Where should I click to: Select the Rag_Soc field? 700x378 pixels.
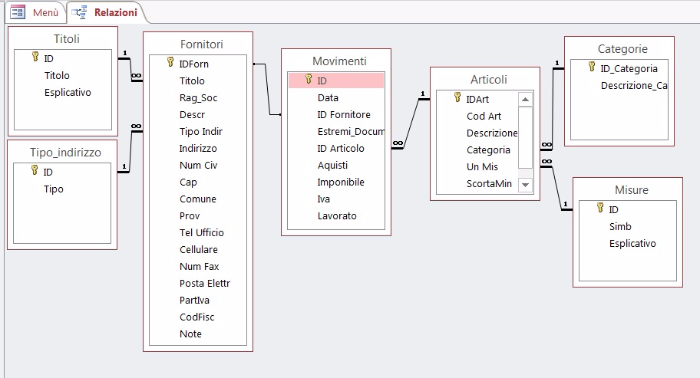(x=198, y=98)
